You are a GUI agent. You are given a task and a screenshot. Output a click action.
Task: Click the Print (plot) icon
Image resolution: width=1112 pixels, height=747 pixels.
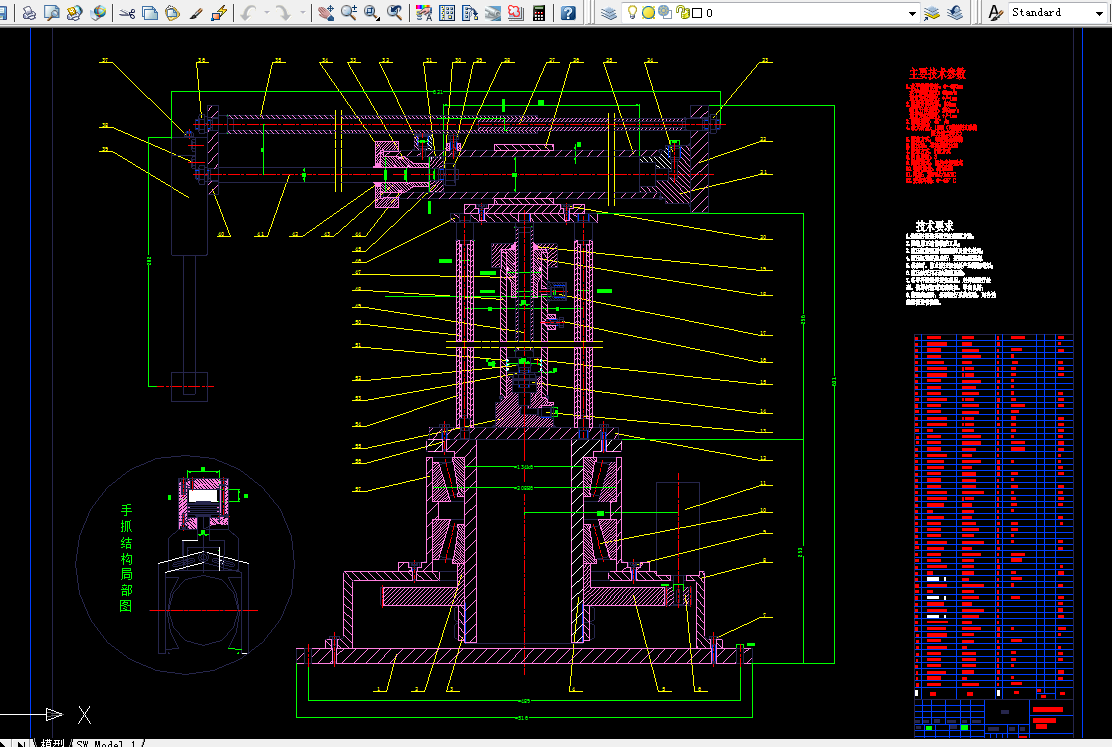point(29,13)
